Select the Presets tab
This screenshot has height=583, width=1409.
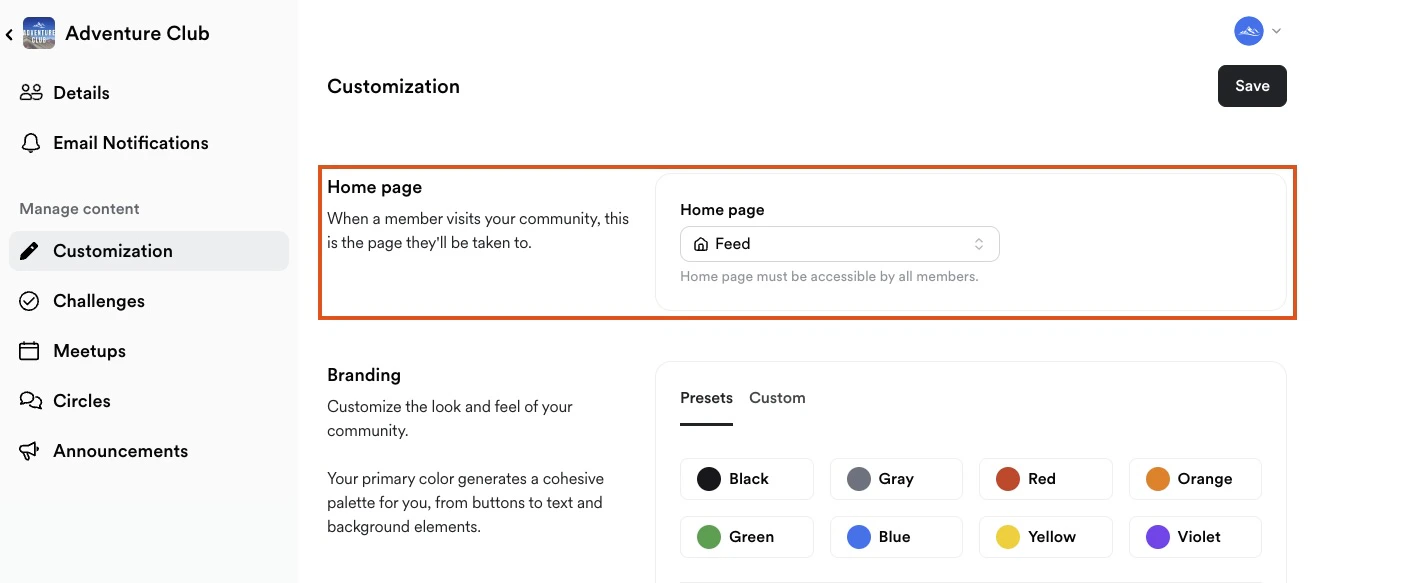[706, 397]
